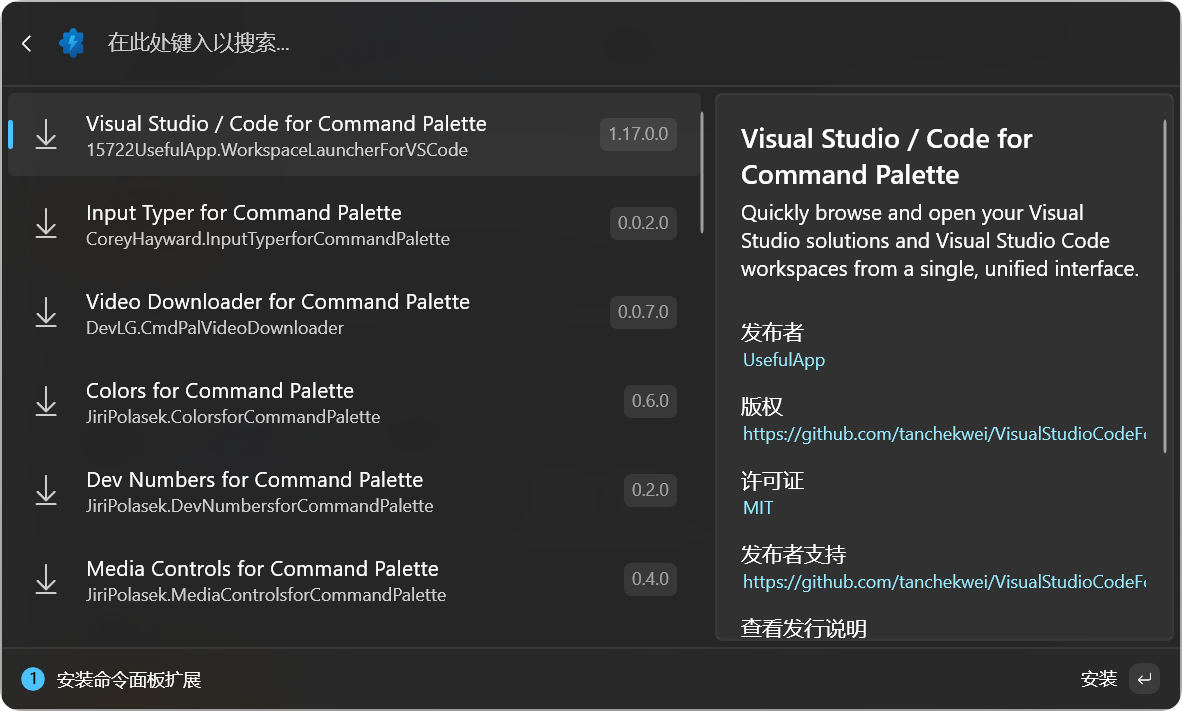The width and height of the screenshot is (1182, 711).
Task: Select Colors for Command Palette list entry
Action: 300,402
